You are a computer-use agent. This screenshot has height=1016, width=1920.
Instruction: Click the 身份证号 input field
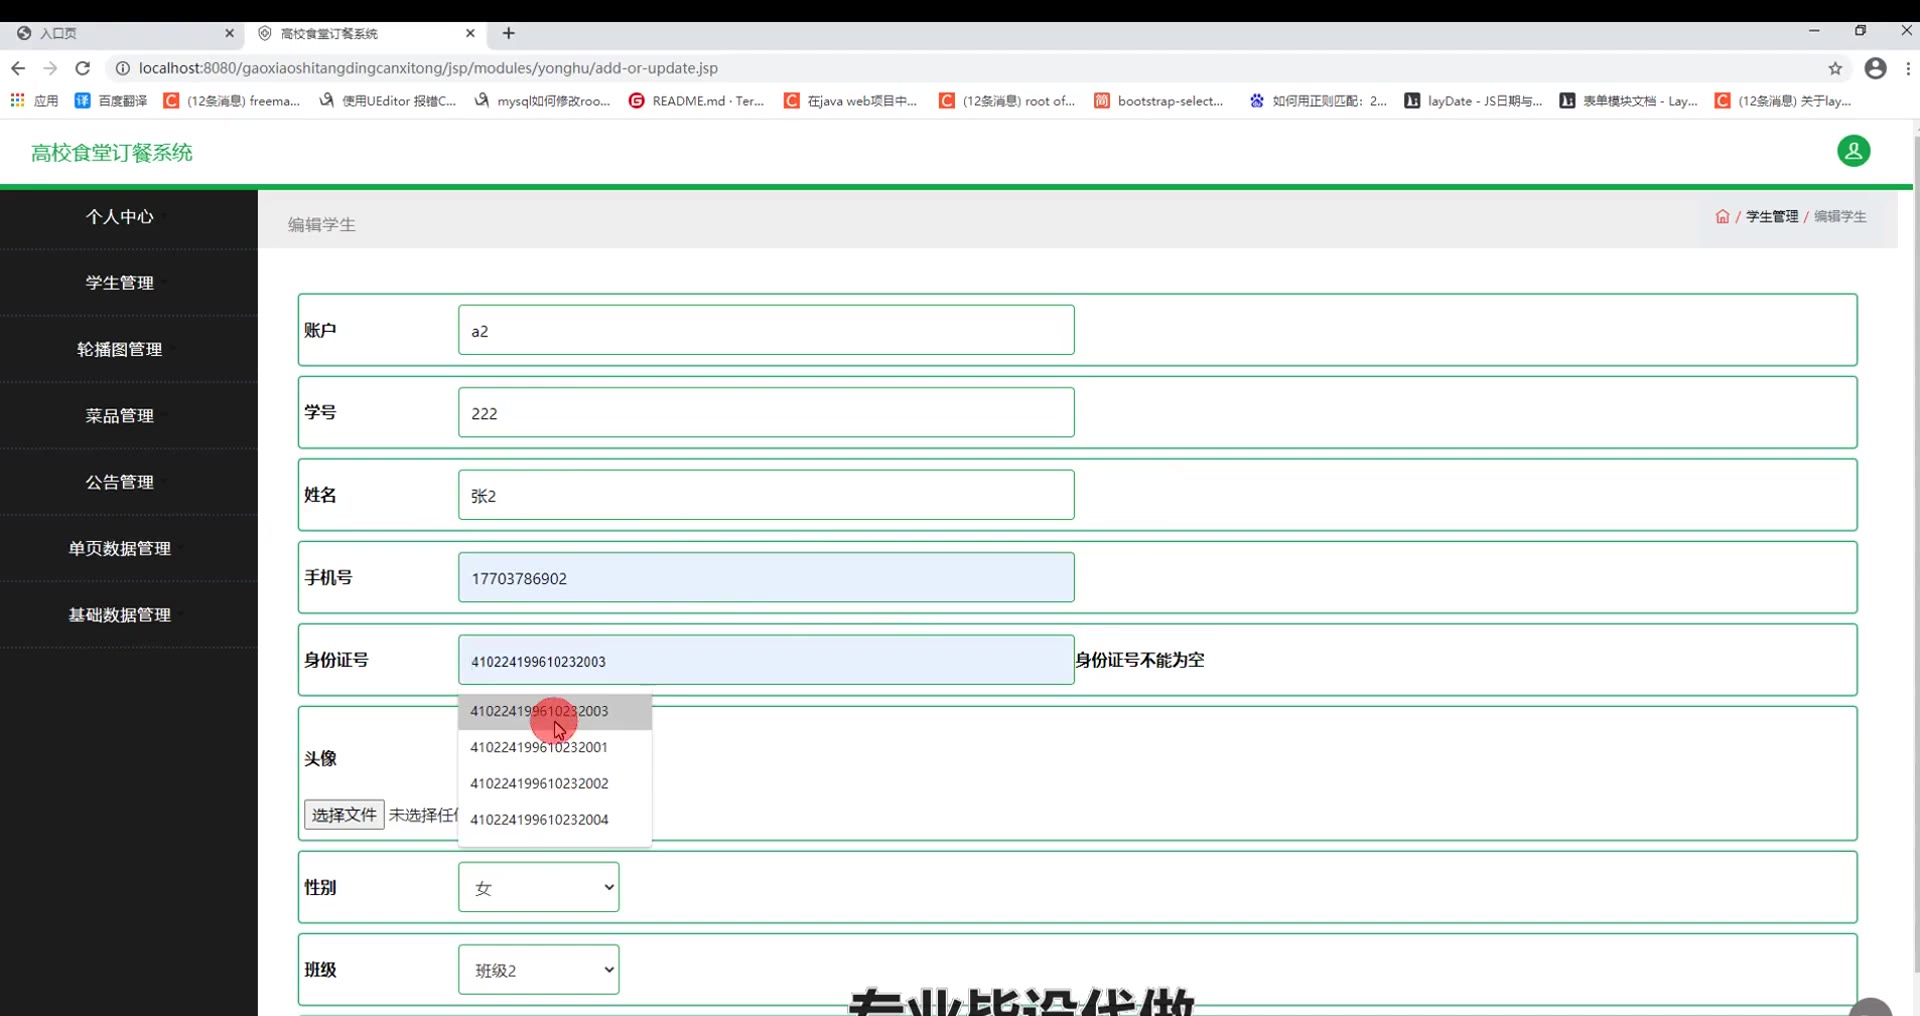click(766, 660)
